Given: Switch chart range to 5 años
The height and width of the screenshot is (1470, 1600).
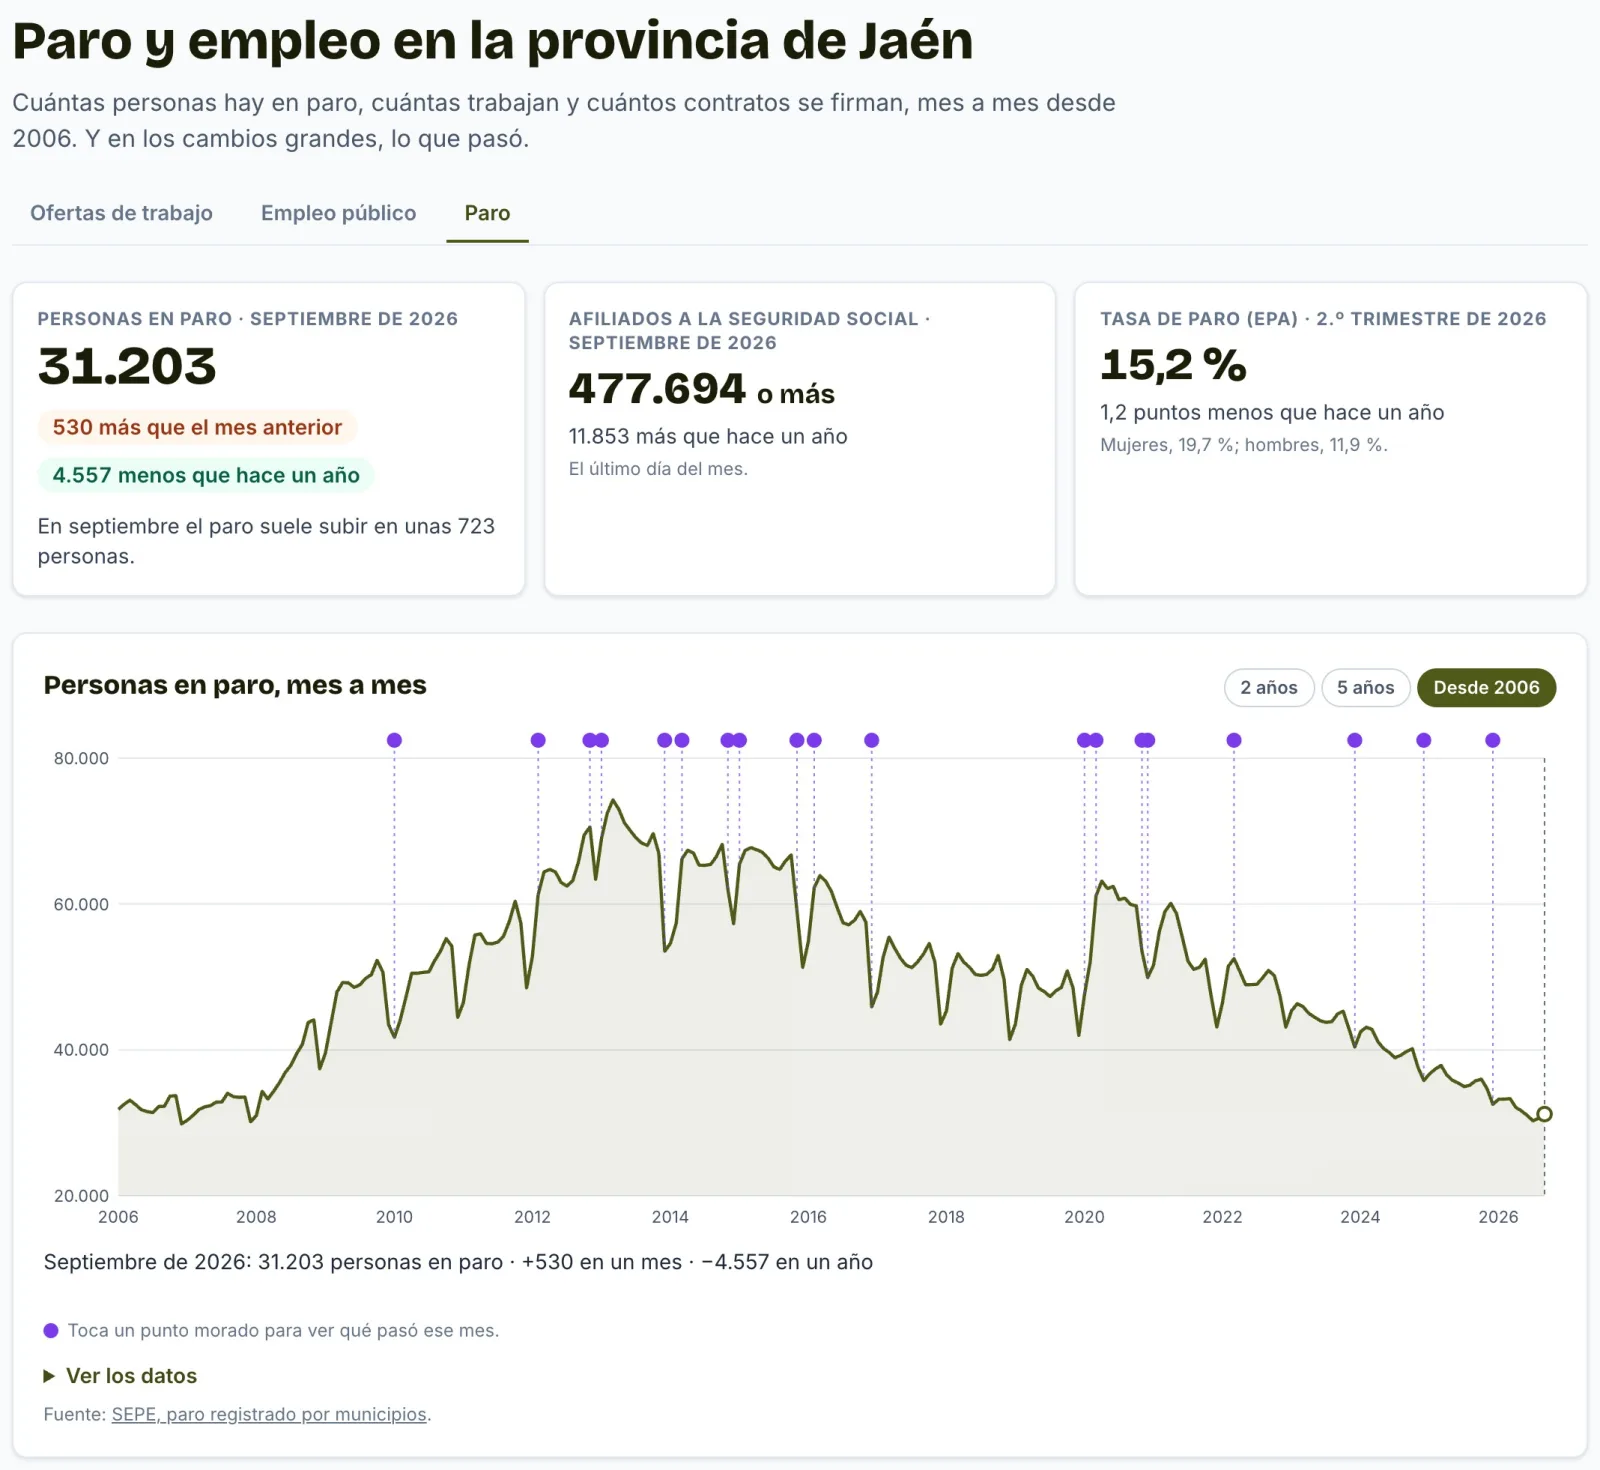Looking at the screenshot, I should [1365, 687].
